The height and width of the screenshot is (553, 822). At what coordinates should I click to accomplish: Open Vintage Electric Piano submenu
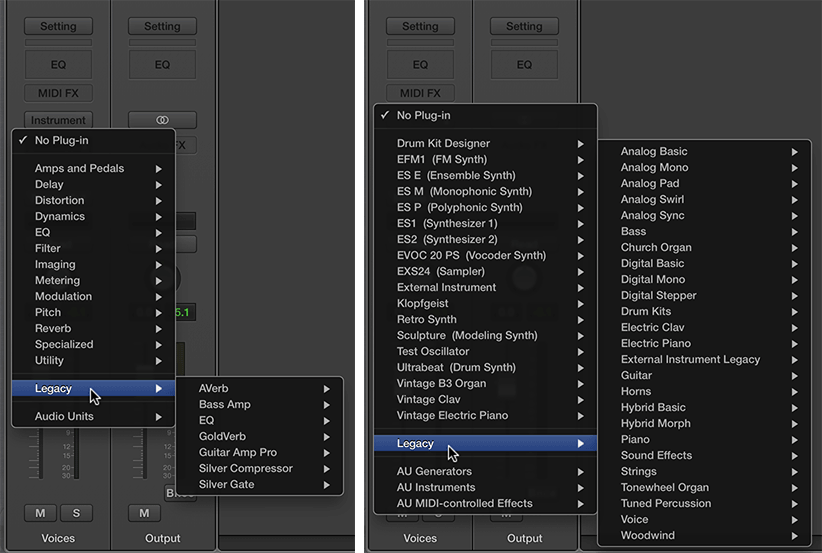[x=485, y=416]
